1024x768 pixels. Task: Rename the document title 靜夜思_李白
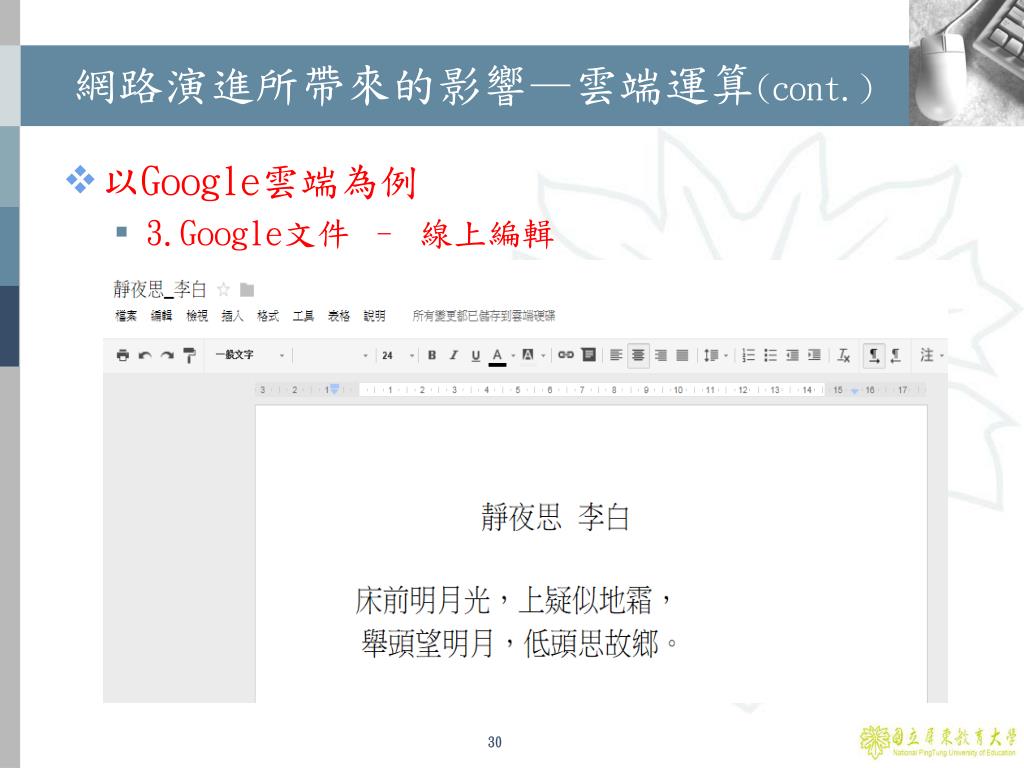click(160, 289)
